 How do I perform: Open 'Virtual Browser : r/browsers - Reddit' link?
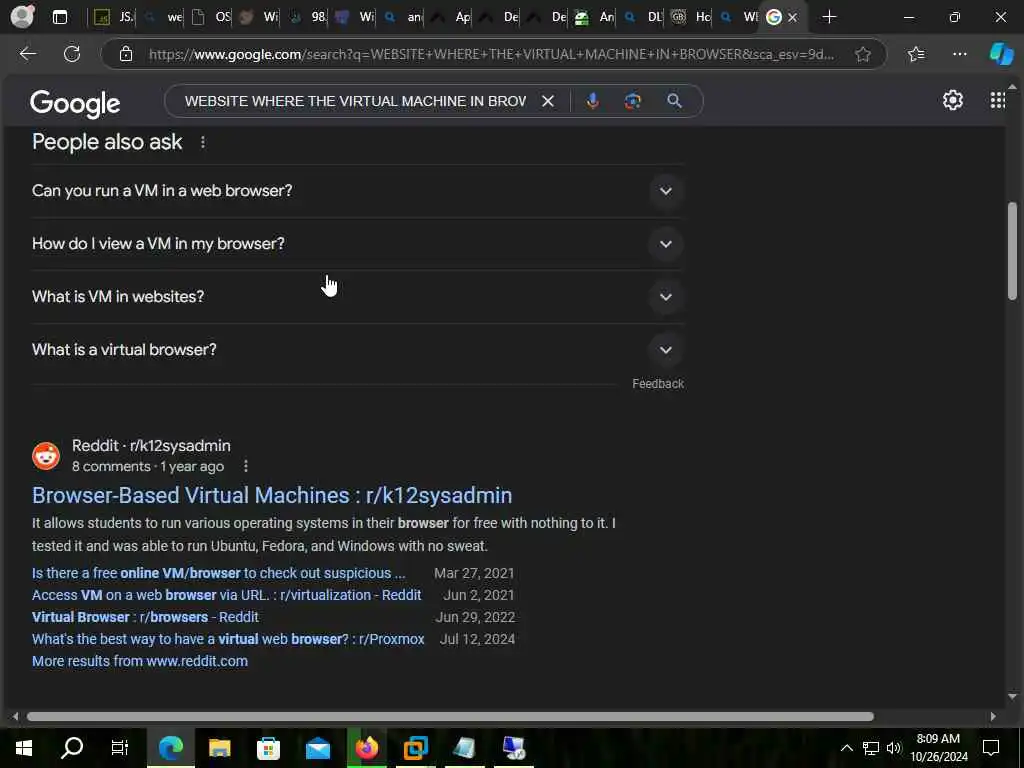click(145, 617)
